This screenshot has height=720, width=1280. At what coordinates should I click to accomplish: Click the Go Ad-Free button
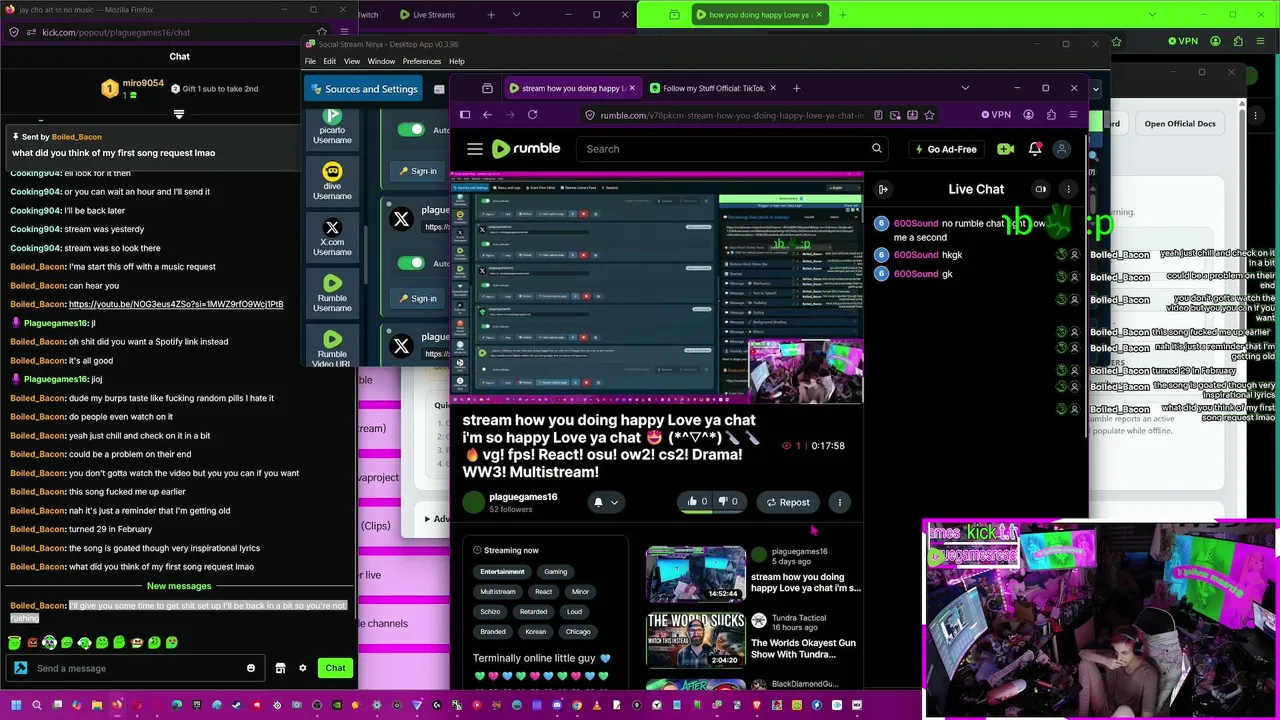(946, 149)
